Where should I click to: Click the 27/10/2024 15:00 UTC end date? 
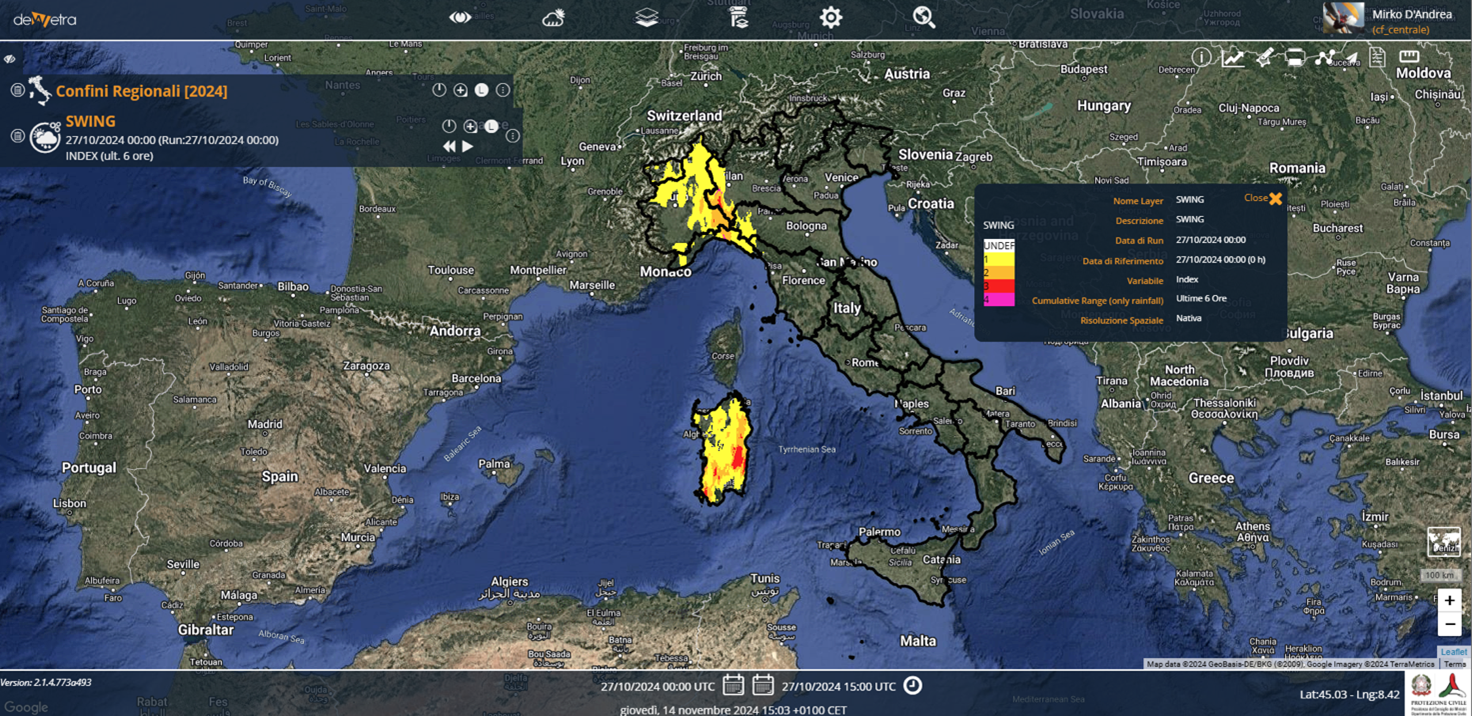(839, 687)
